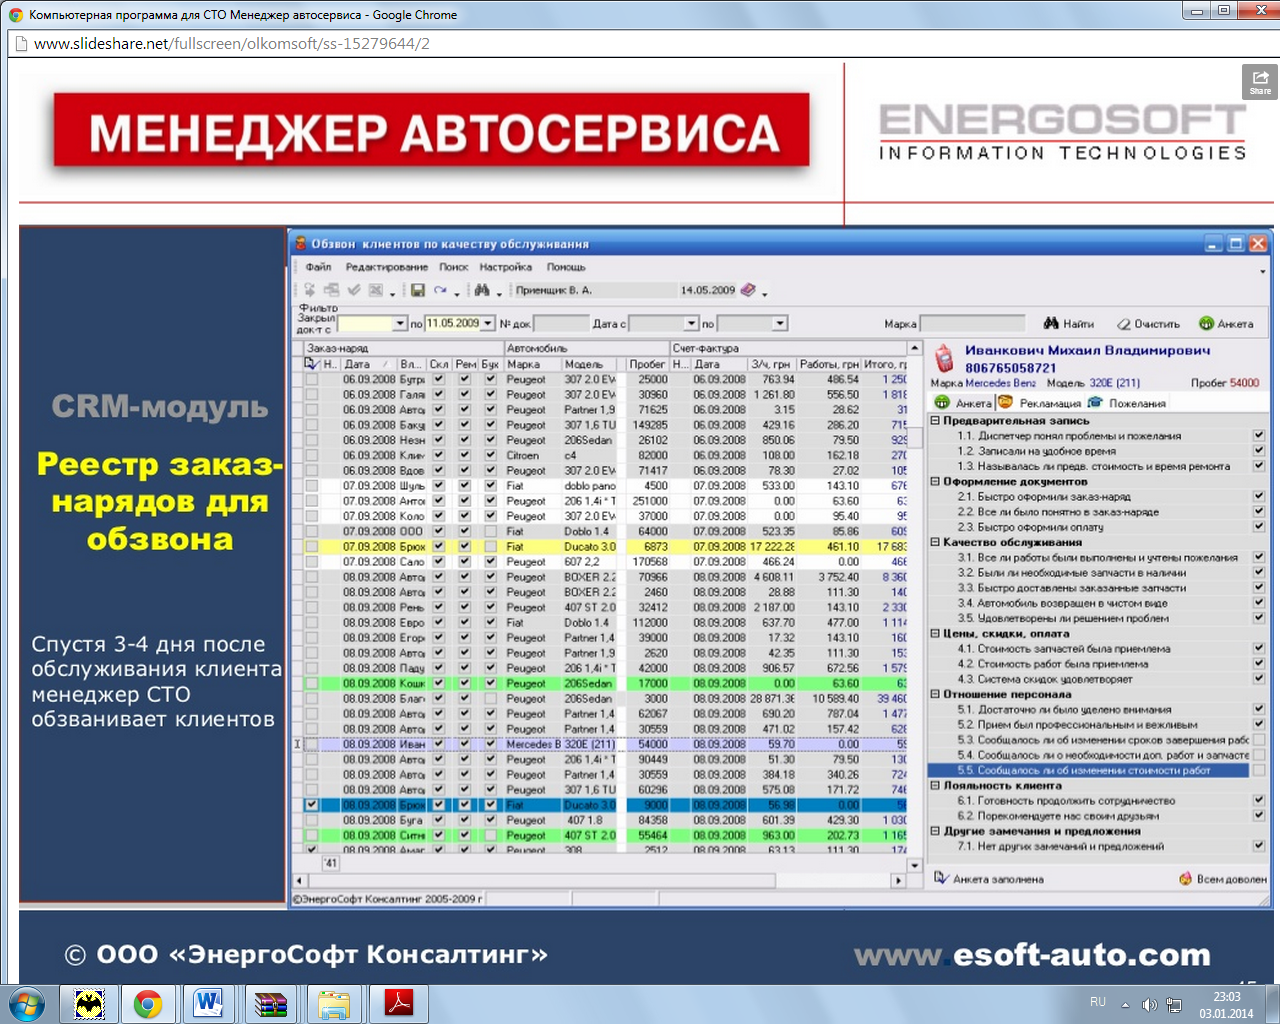Click the purple book icon beside date
Viewport: 1280px width, 1024px height.
tap(748, 290)
